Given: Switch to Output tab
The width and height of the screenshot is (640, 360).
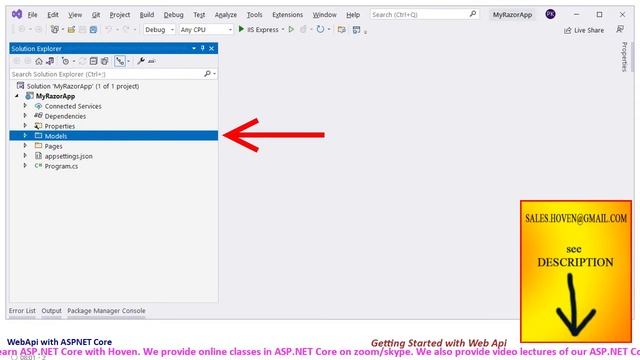Looking at the screenshot, I should point(51,311).
